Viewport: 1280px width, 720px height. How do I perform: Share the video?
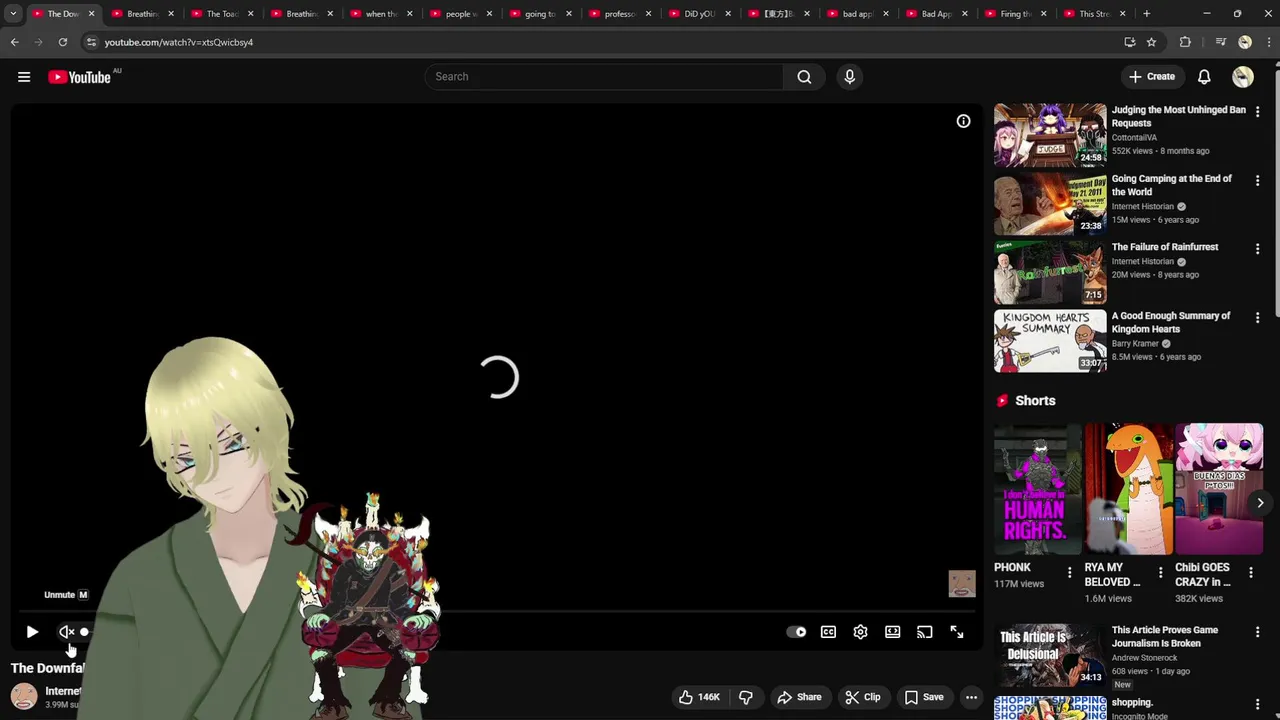pyautogui.click(x=799, y=697)
